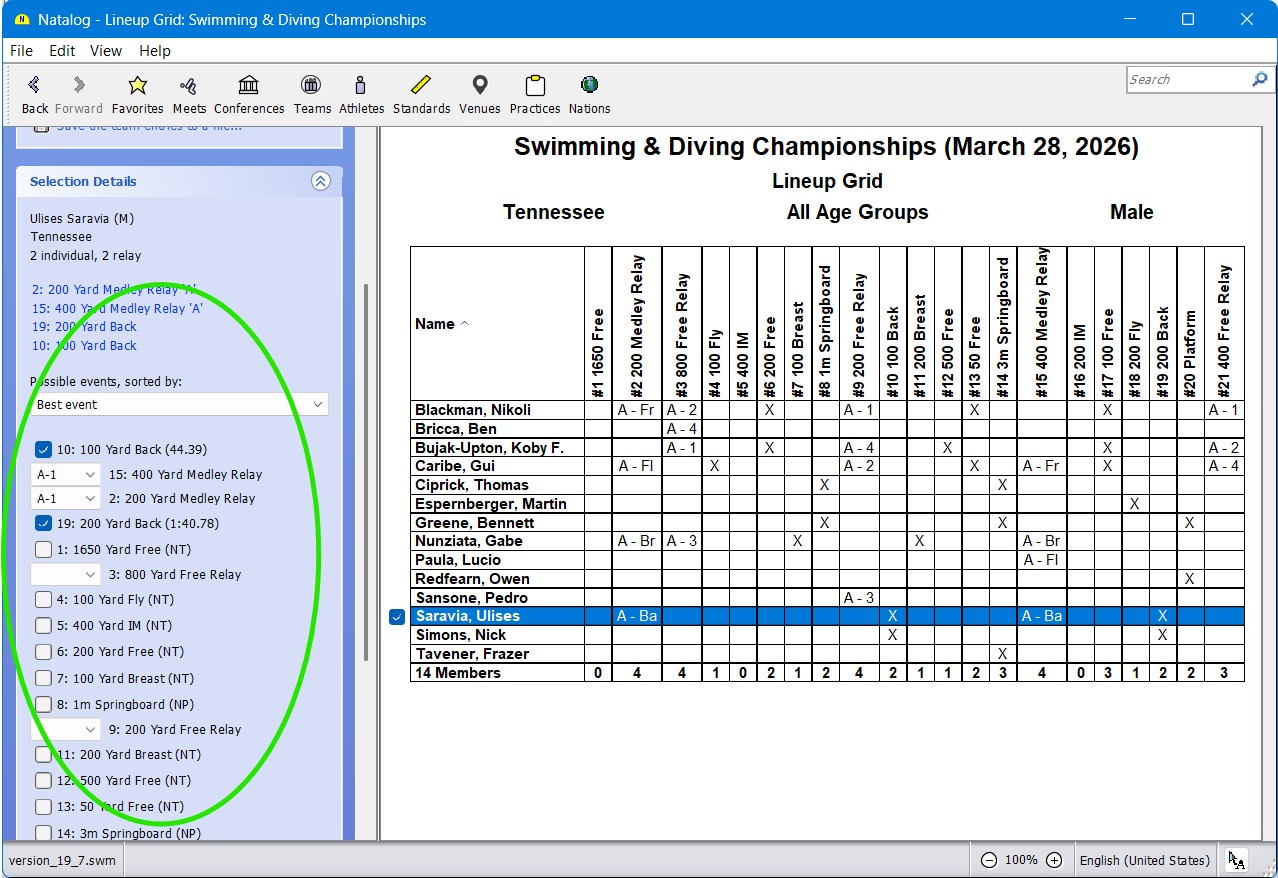Uncheck the 10: 100 Yard Back checkbox
This screenshot has height=878, width=1278.
tap(43, 450)
